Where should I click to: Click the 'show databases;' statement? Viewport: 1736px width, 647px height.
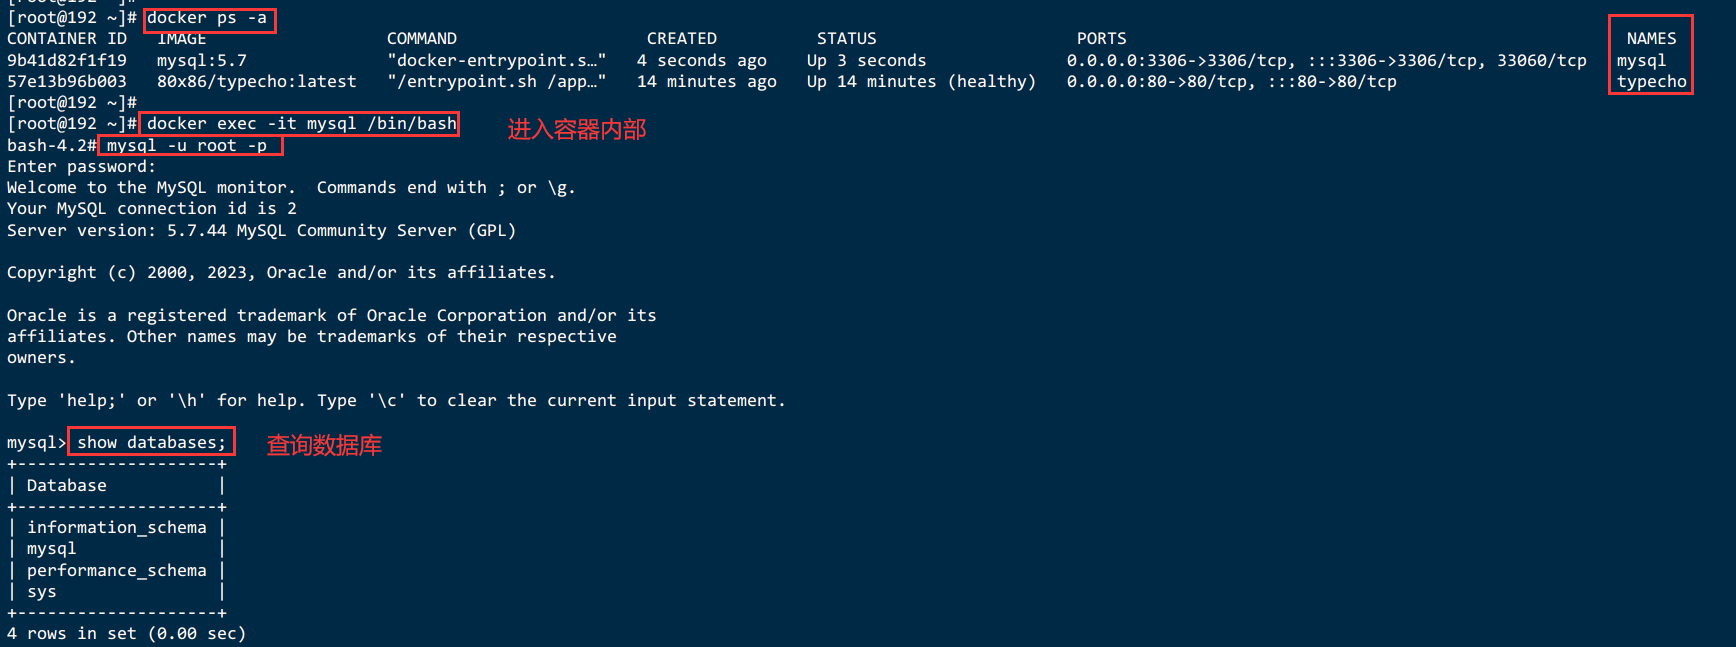click(152, 442)
